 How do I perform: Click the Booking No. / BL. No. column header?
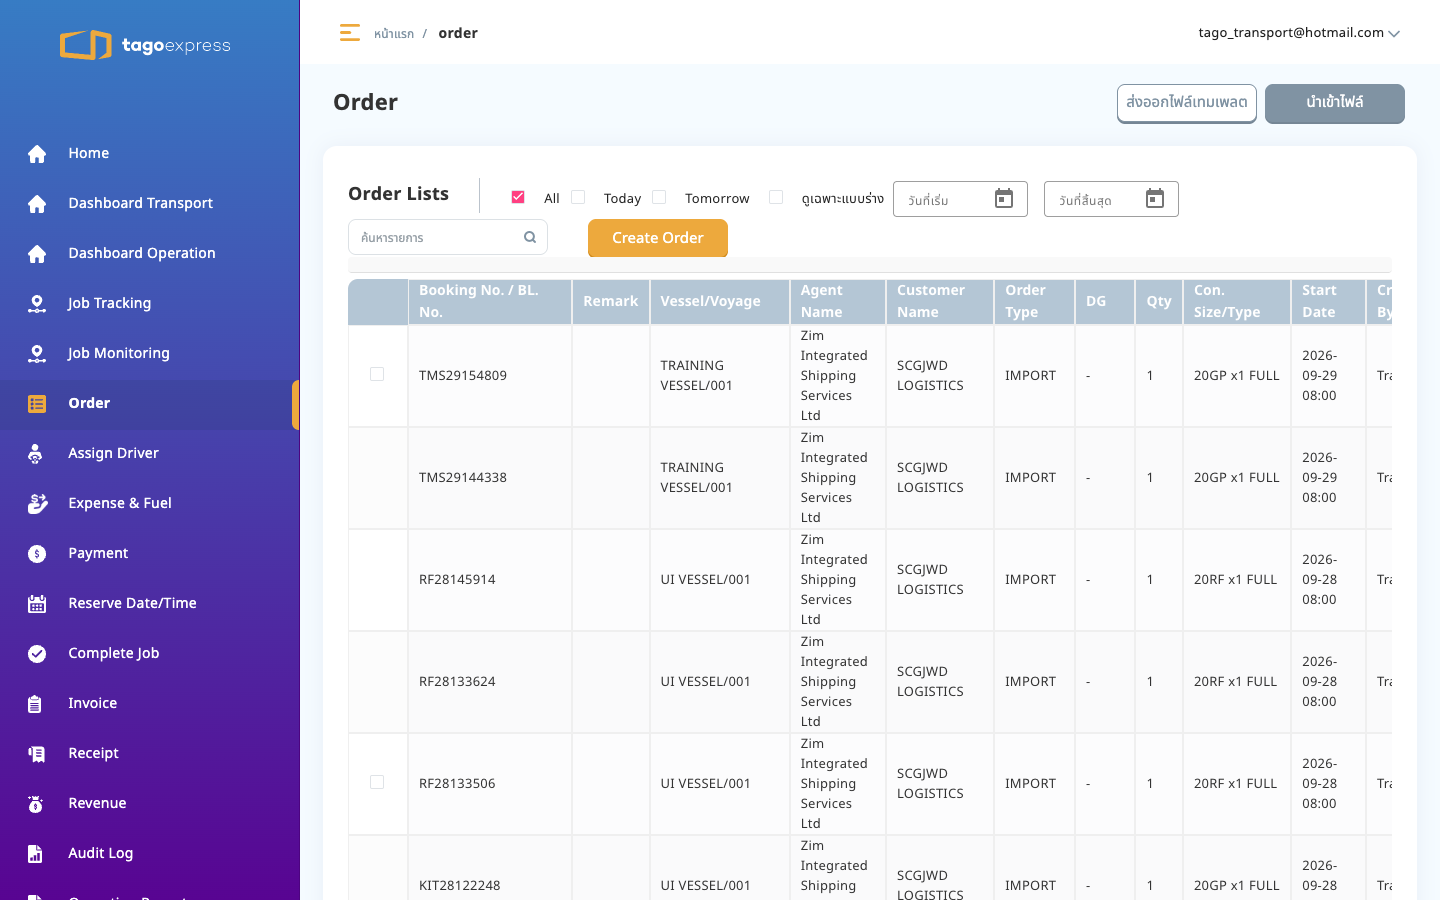point(490,301)
